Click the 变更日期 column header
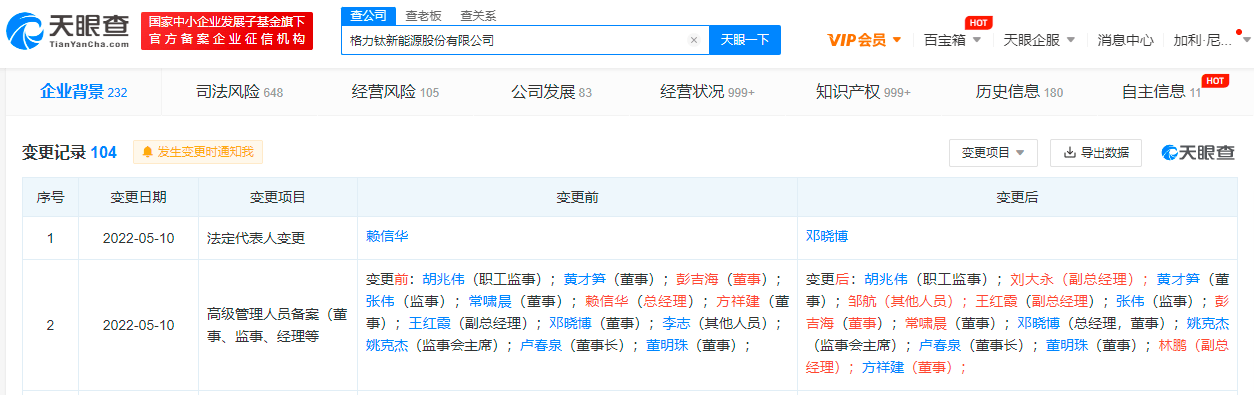 click(138, 197)
